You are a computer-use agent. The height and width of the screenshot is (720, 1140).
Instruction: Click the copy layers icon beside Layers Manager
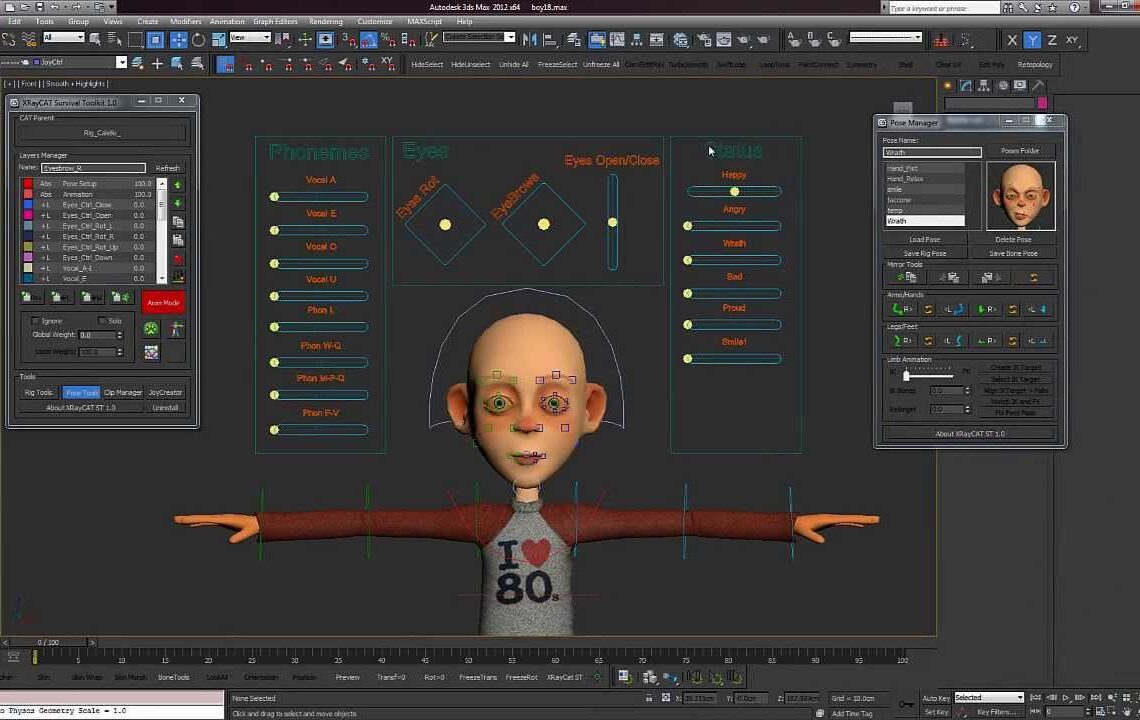point(180,222)
